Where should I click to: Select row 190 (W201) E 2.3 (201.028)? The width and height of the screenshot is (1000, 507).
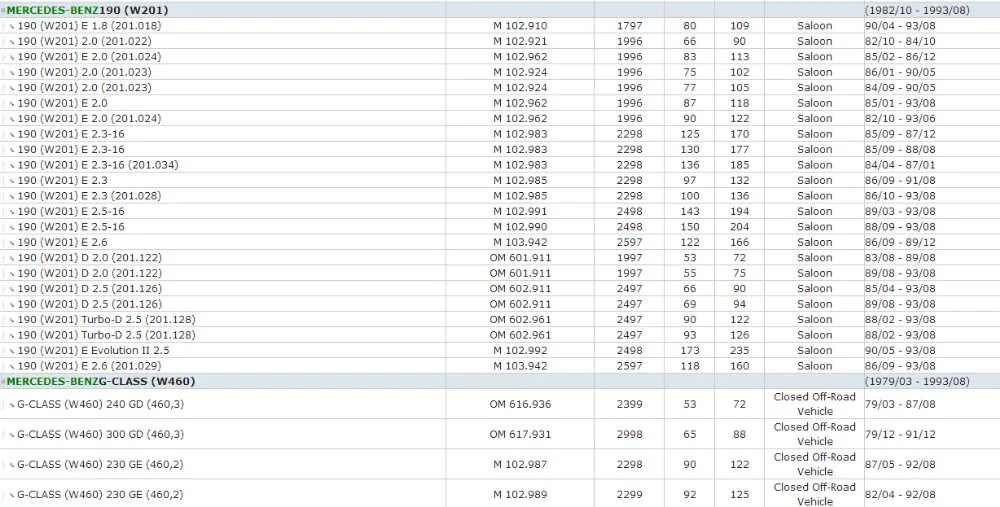click(500, 196)
